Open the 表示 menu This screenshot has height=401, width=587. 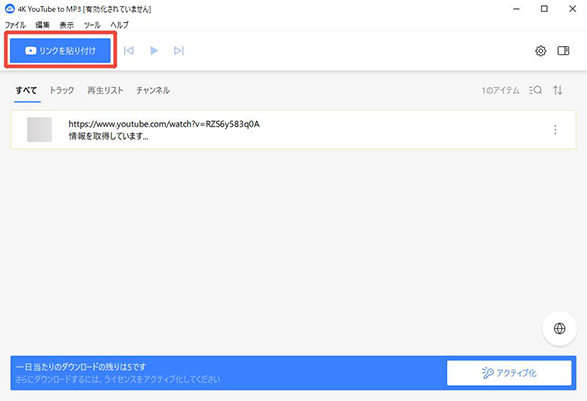click(x=67, y=25)
